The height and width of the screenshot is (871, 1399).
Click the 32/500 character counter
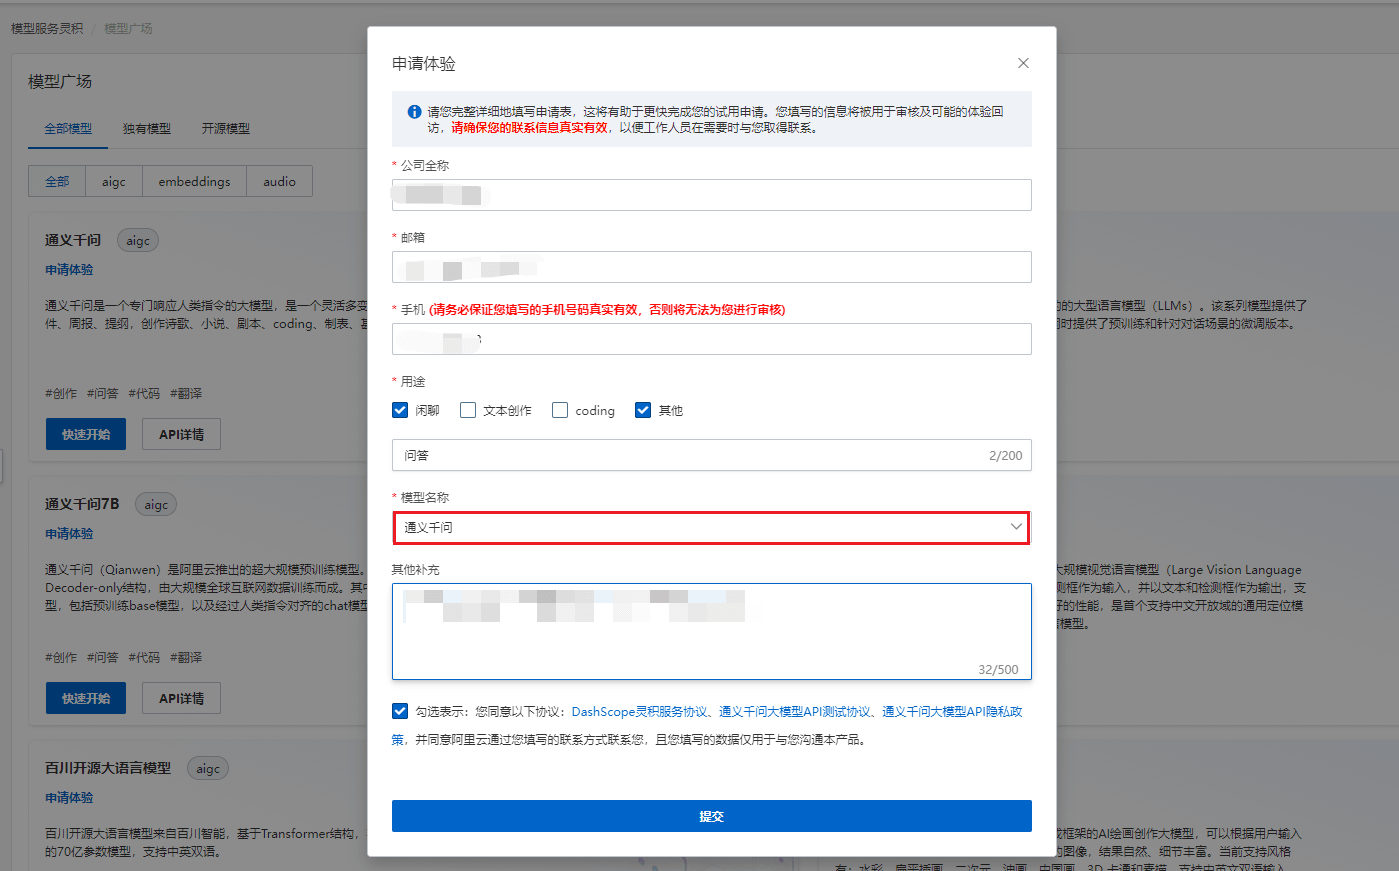click(998, 670)
